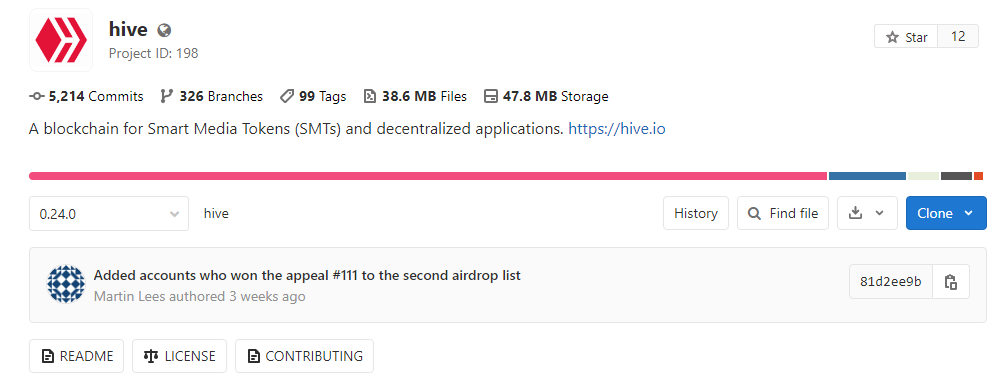Click Martin Lees author avatar
Viewport: 1008px width, 379px height.
(66, 284)
